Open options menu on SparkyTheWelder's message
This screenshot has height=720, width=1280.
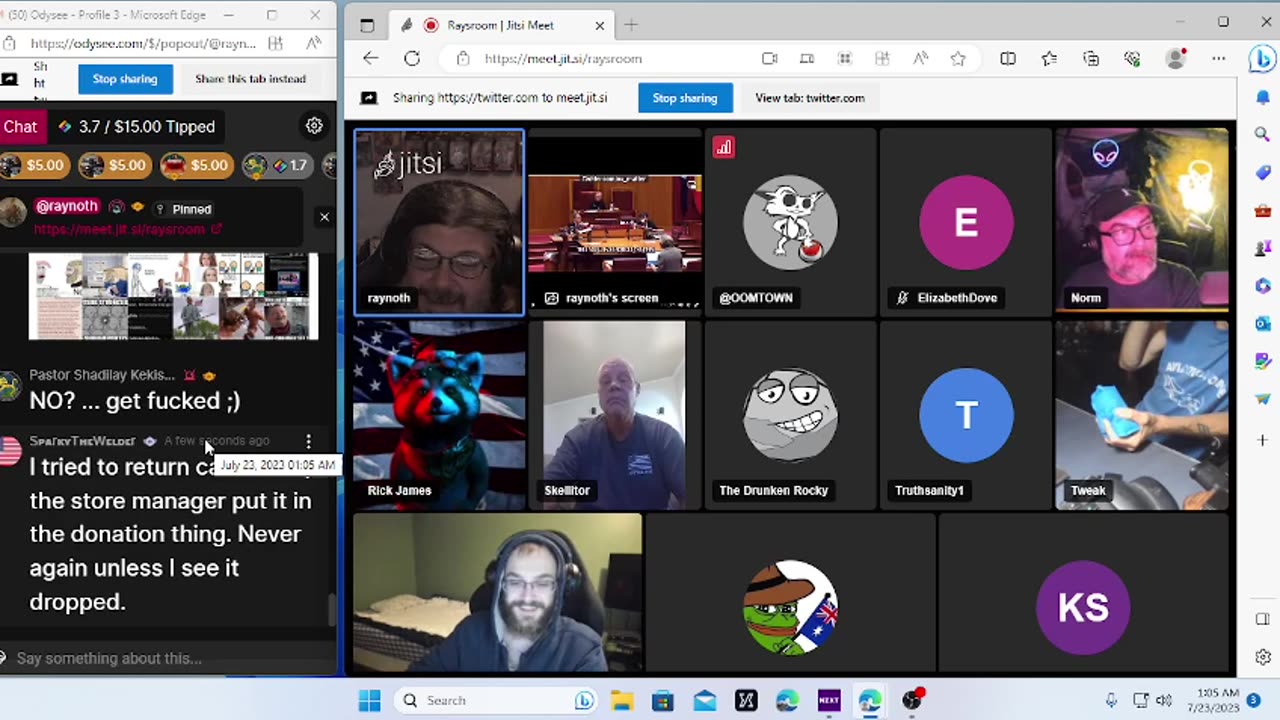308,441
